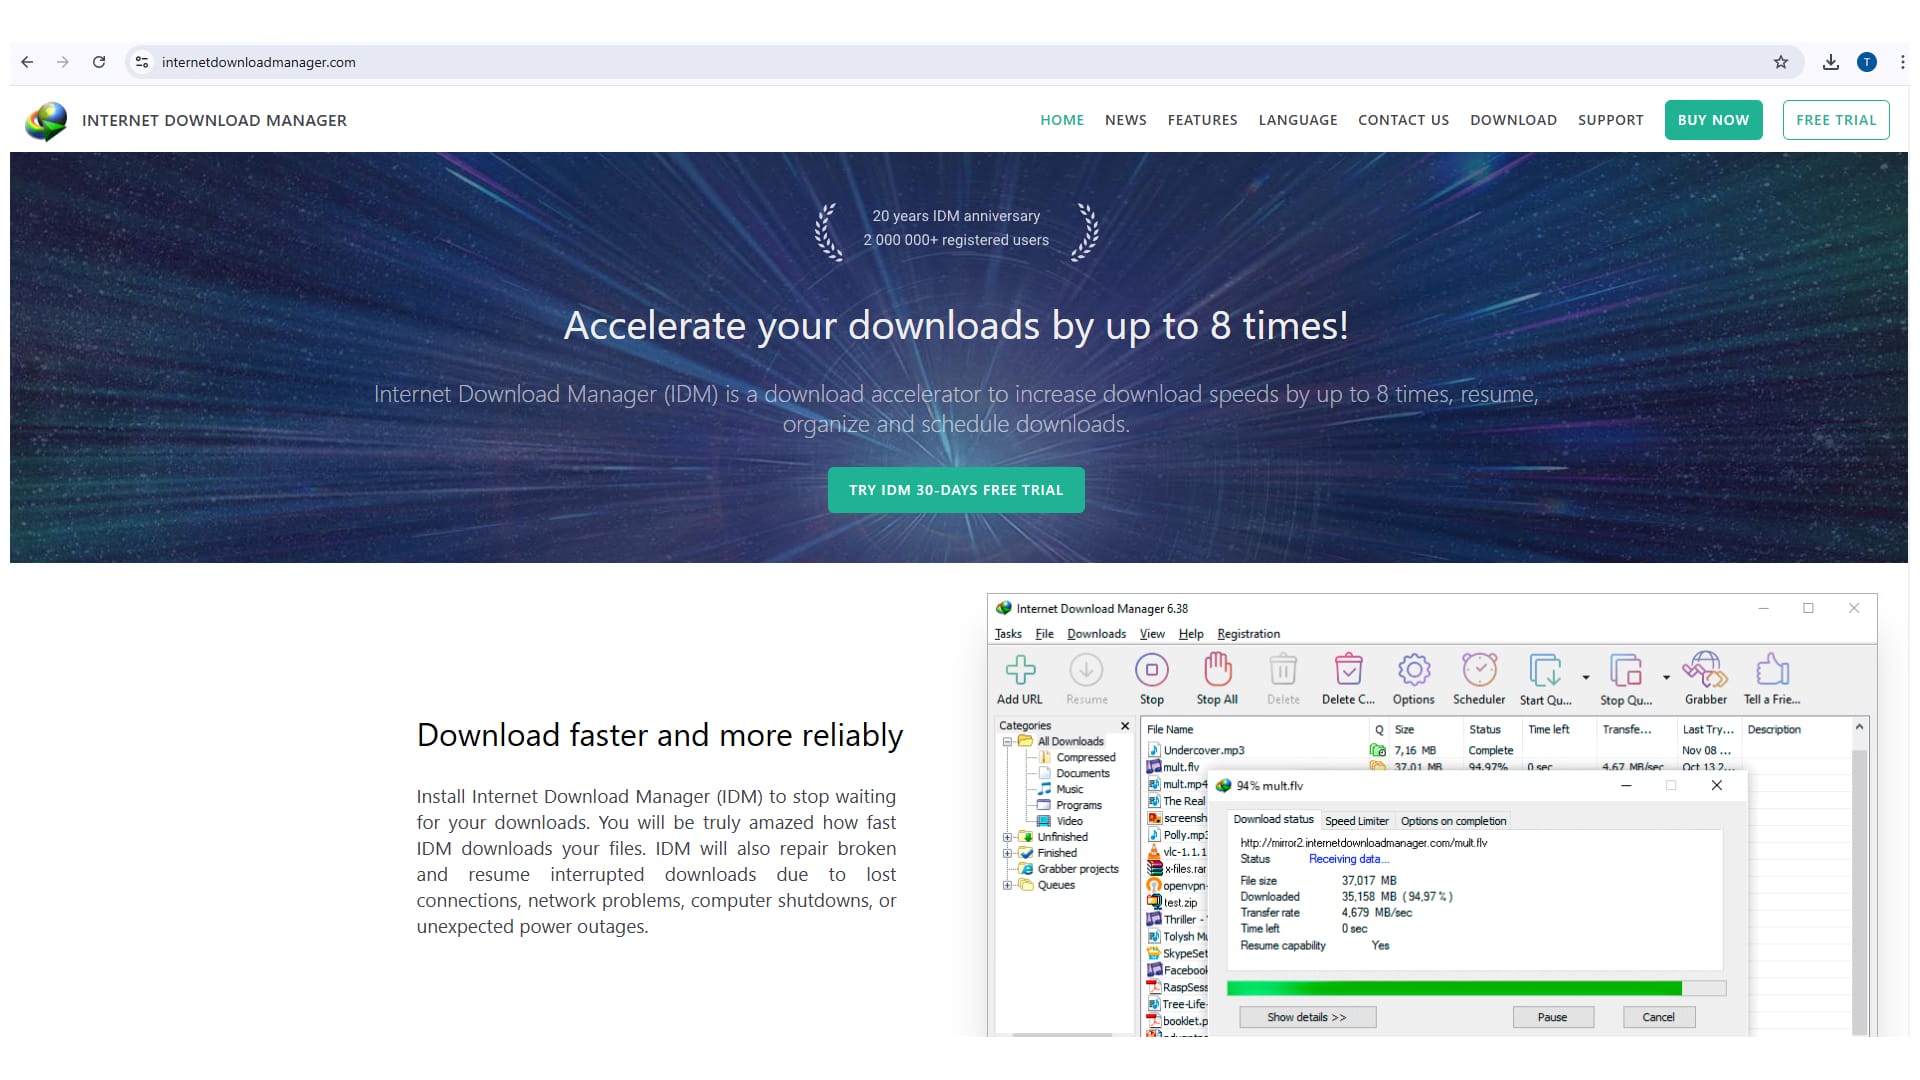The height and width of the screenshot is (1080, 1920).
Task: Click the Stop Queue icon
Action: coord(1626,670)
